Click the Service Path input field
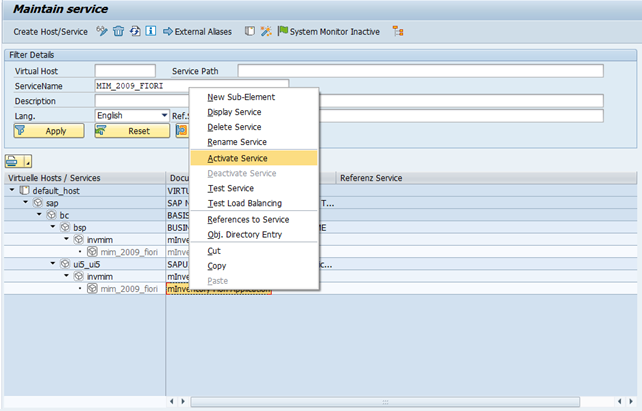Viewport: 642px width, 411px height. click(420, 71)
